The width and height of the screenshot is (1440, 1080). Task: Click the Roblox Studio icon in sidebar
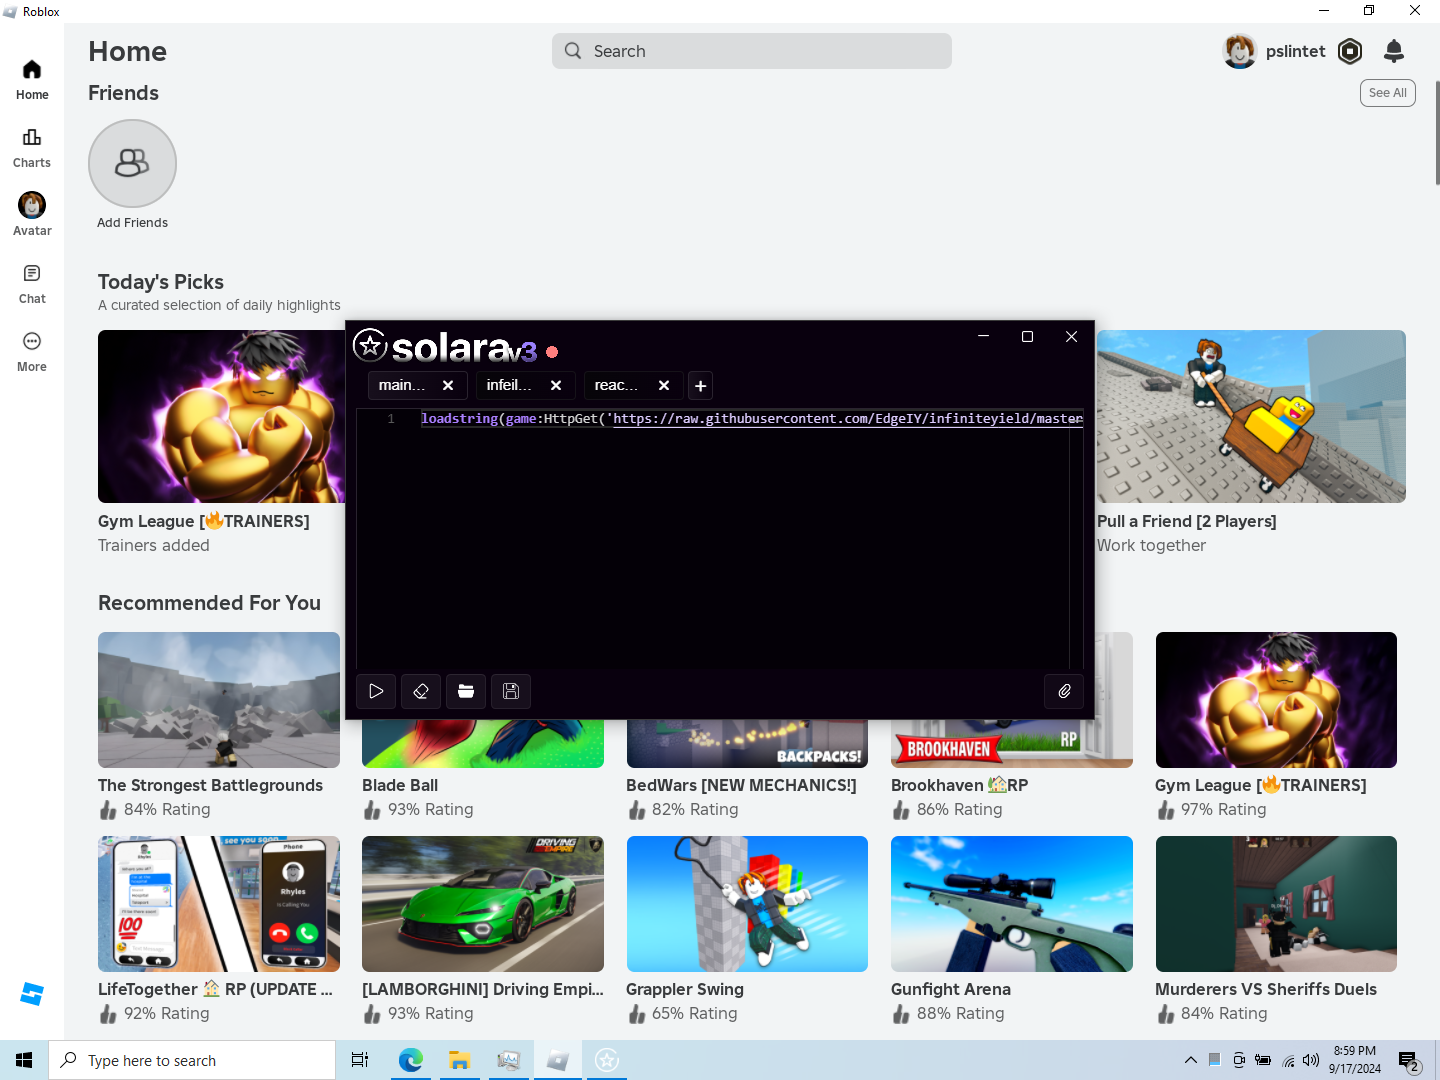pos(32,994)
